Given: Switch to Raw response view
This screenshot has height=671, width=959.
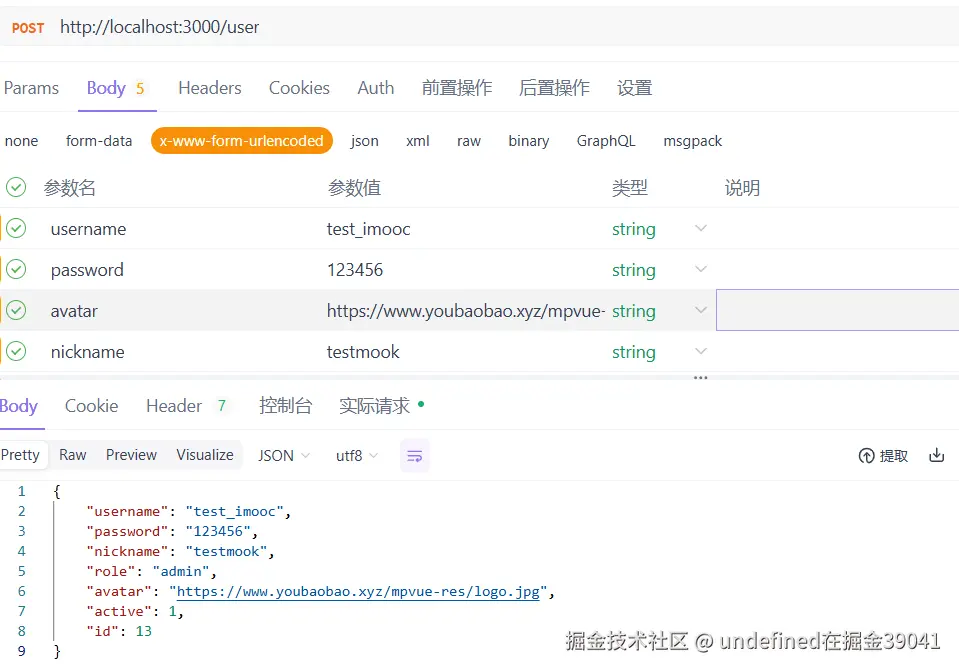Looking at the screenshot, I should click(x=72, y=455).
